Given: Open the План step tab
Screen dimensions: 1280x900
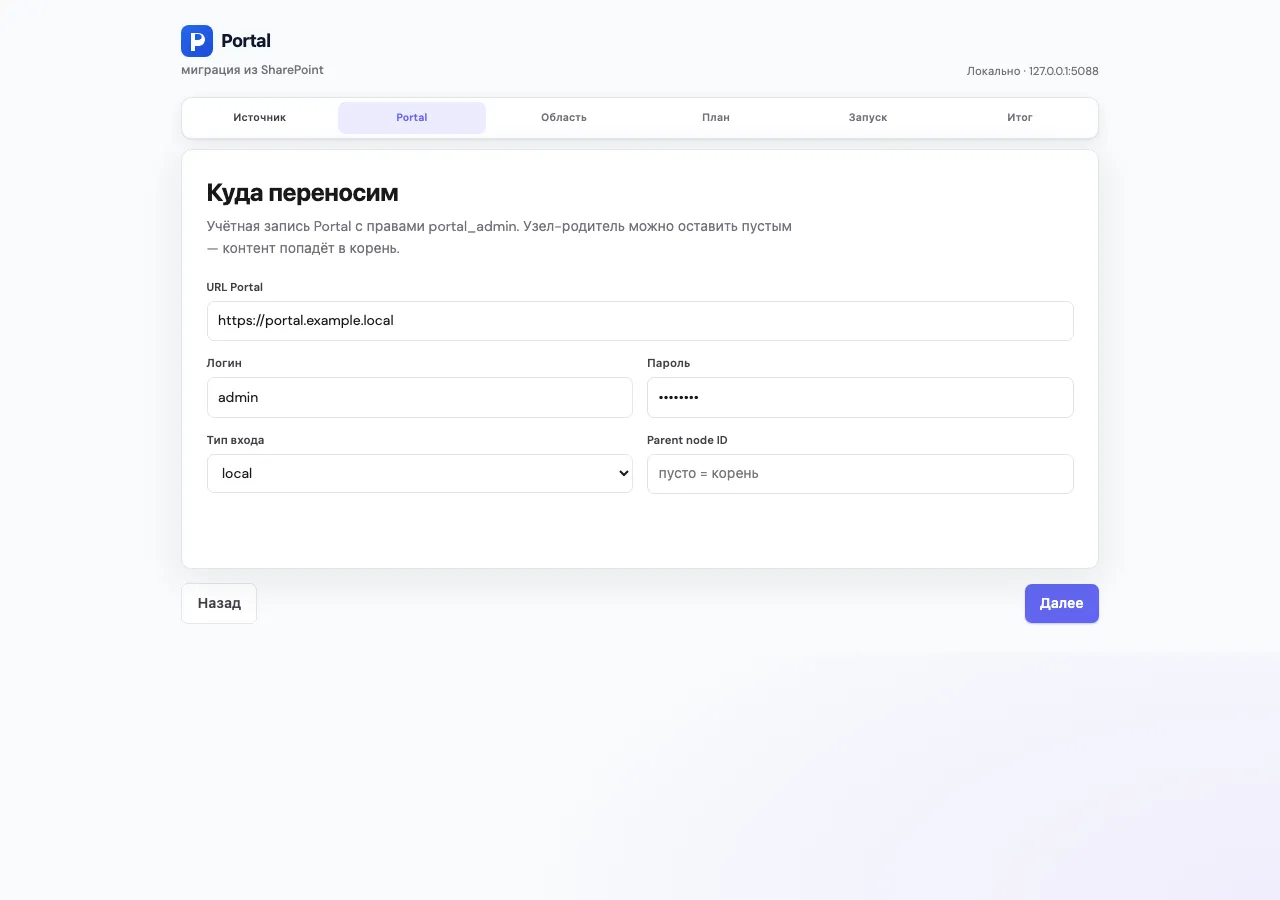Looking at the screenshot, I should pyautogui.click(x=716, y=118).
